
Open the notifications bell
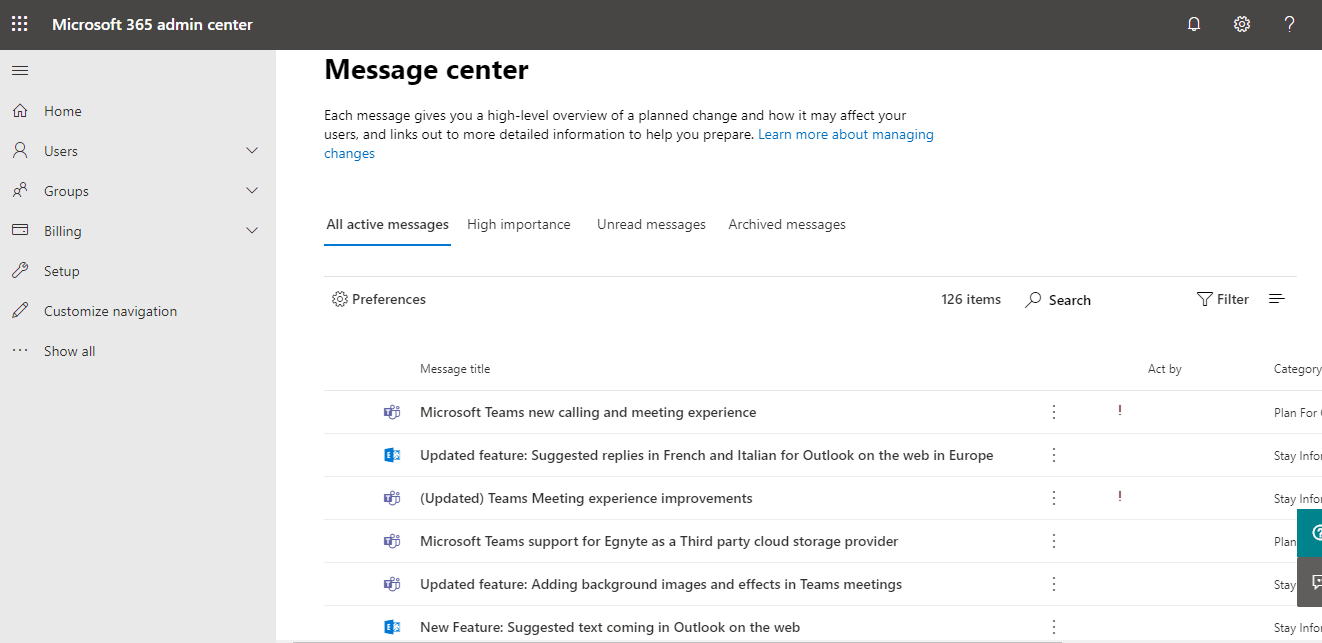pos(1194,24)
